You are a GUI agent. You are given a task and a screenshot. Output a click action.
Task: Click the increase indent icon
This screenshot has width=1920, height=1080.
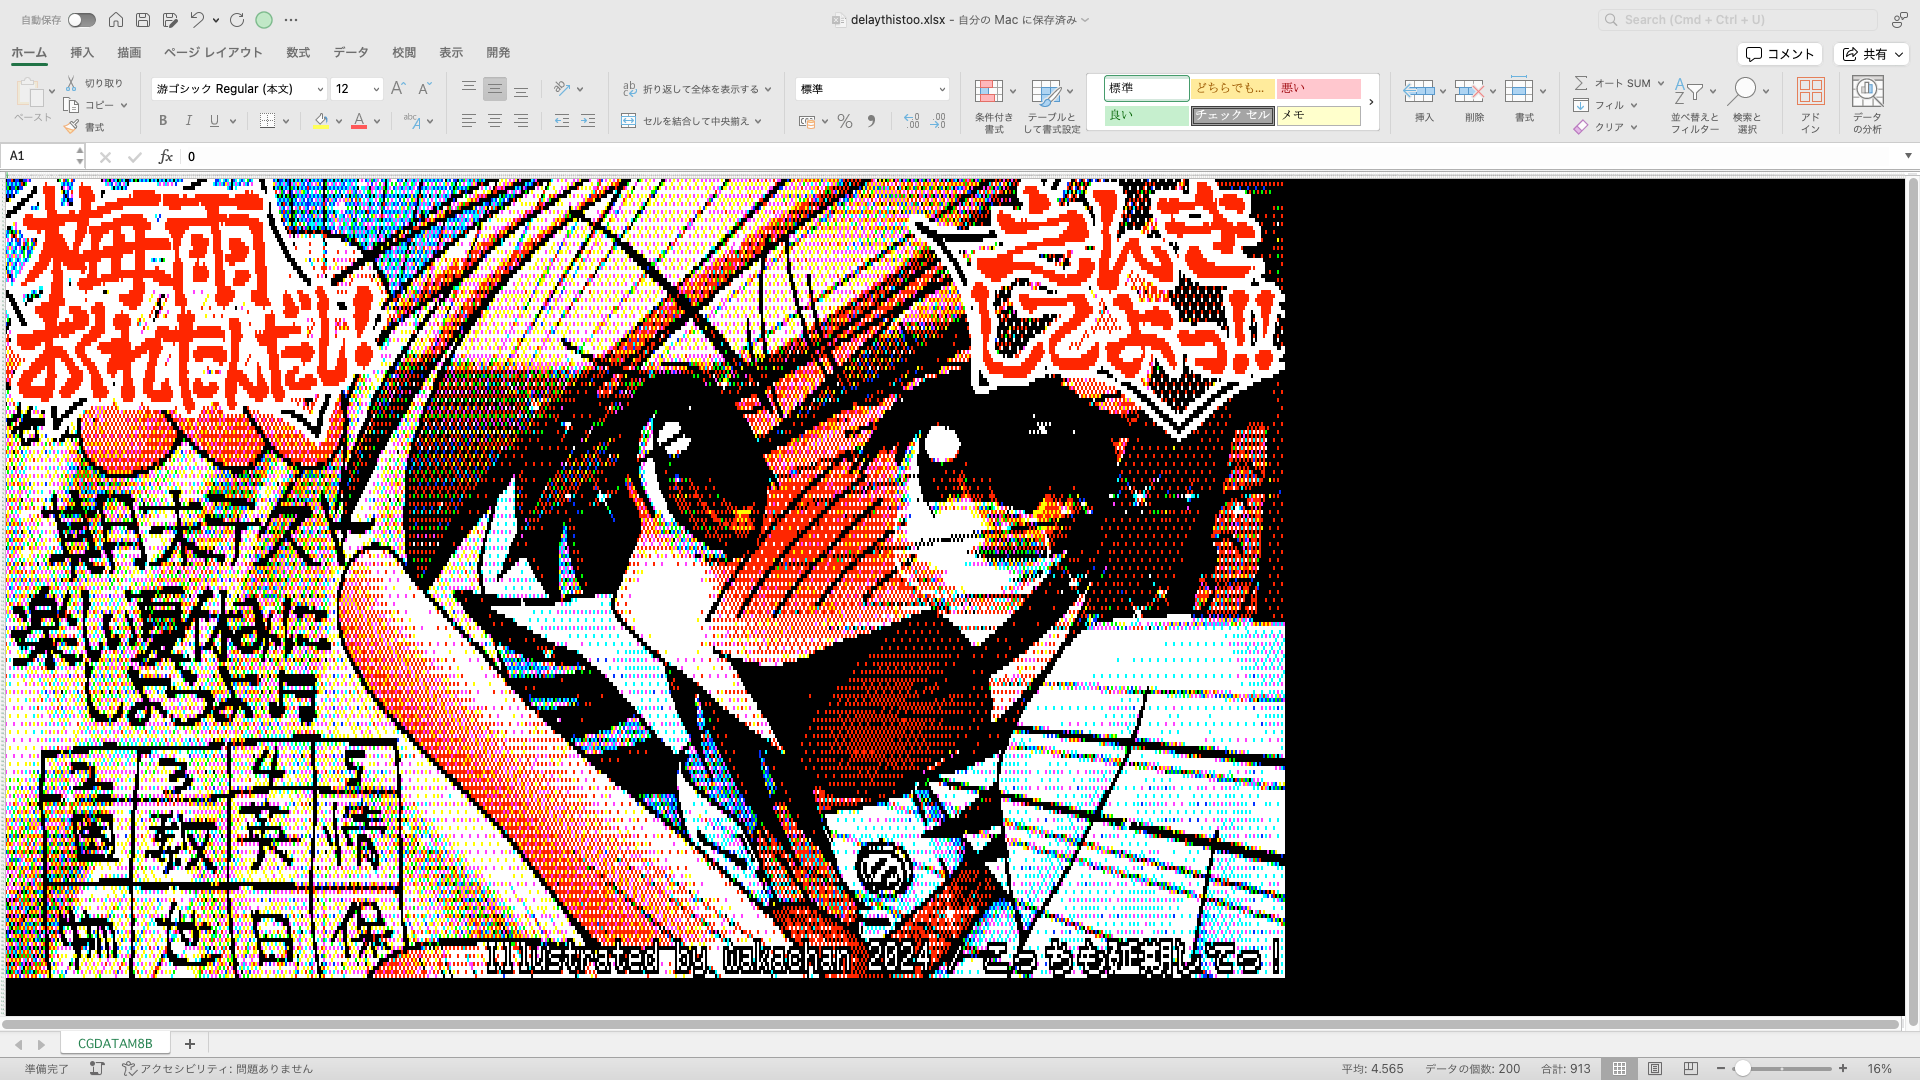point(588,121)
